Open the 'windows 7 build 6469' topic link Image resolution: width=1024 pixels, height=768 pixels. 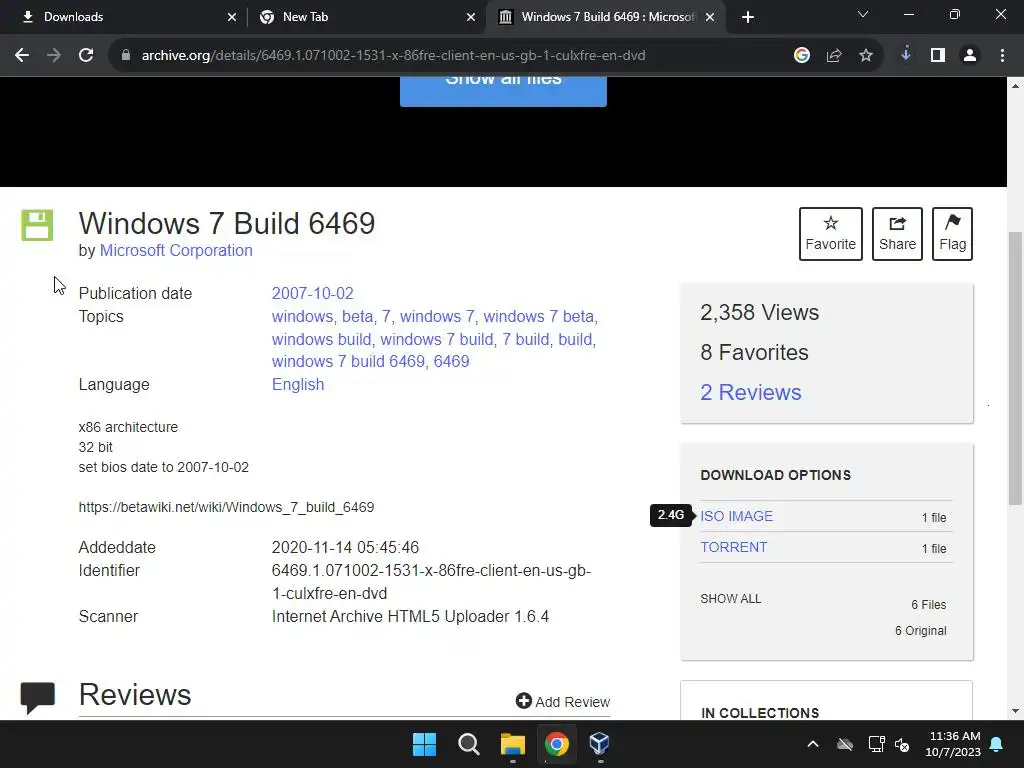click(348, 362)
